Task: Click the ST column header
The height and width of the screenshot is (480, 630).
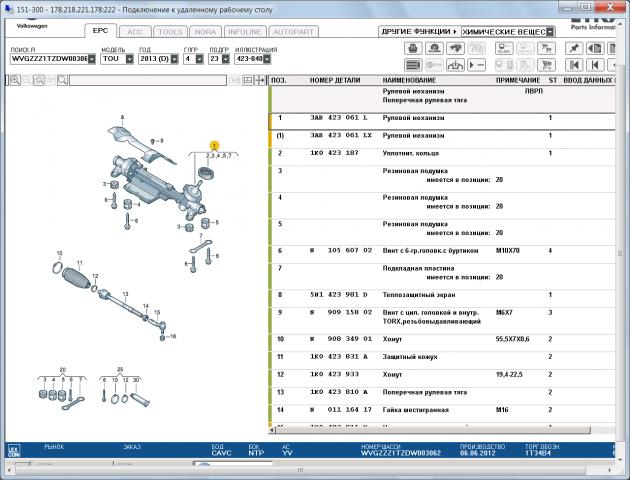Action: tap(553, 80)
